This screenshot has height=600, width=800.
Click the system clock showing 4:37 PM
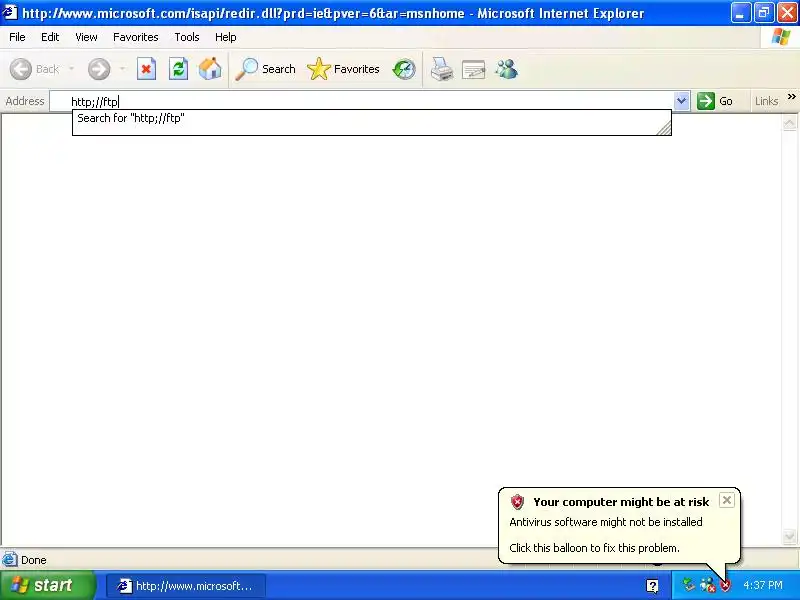tap(763, 585)
